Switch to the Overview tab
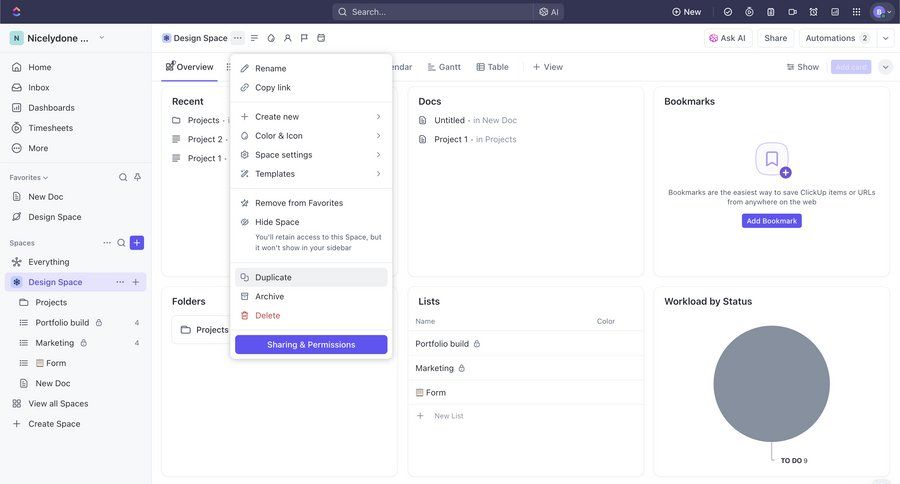The height and width of the screenshot is (484, 900). [x=189, y=67]
